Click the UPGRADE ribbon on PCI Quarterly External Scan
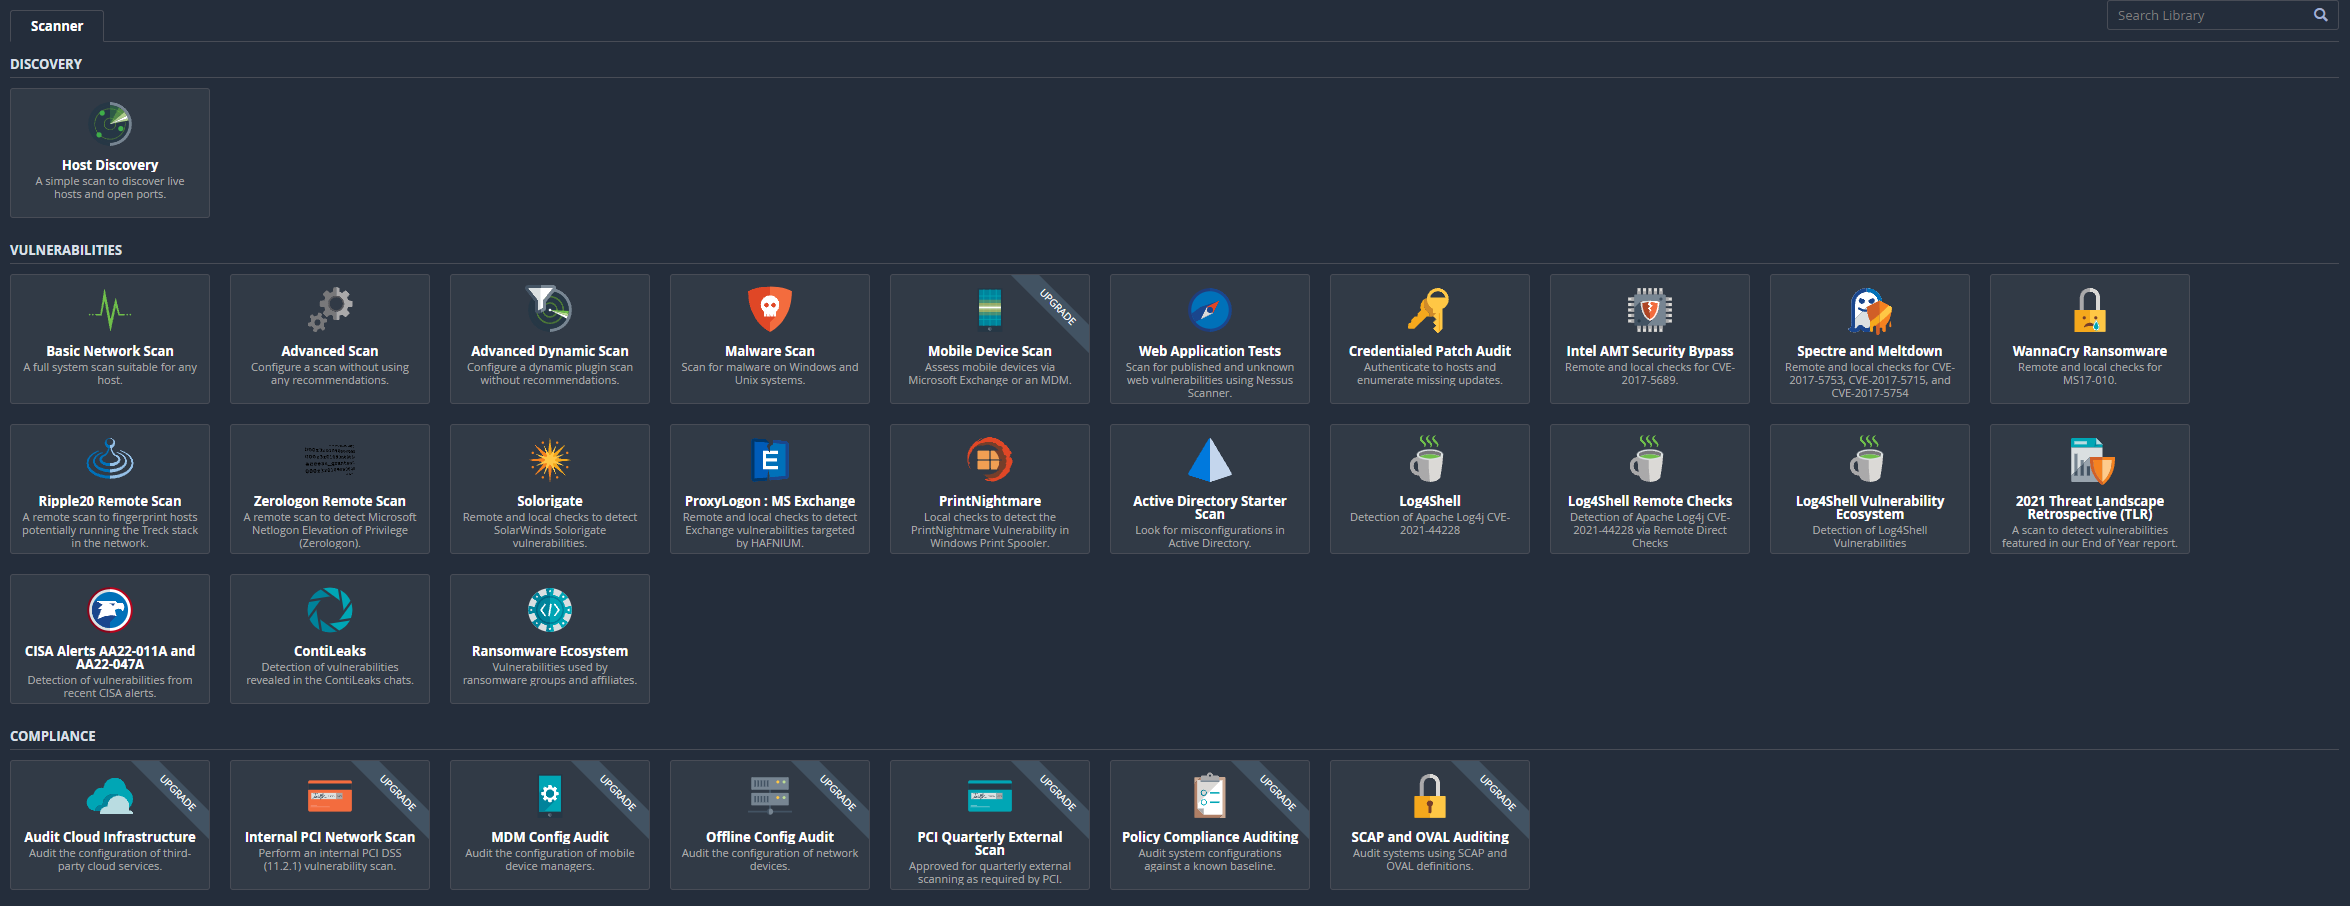The height and width of the screenshot is (906, 2350). click(x=1058, y=793)
